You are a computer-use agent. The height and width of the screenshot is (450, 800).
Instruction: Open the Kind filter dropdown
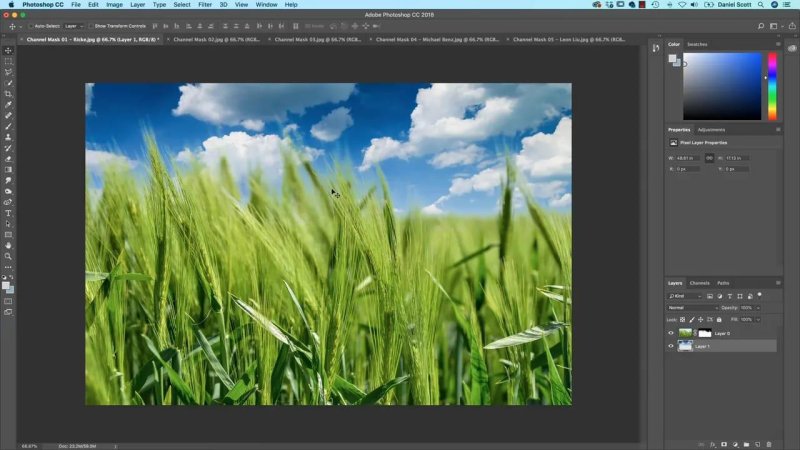click(685, 296)
